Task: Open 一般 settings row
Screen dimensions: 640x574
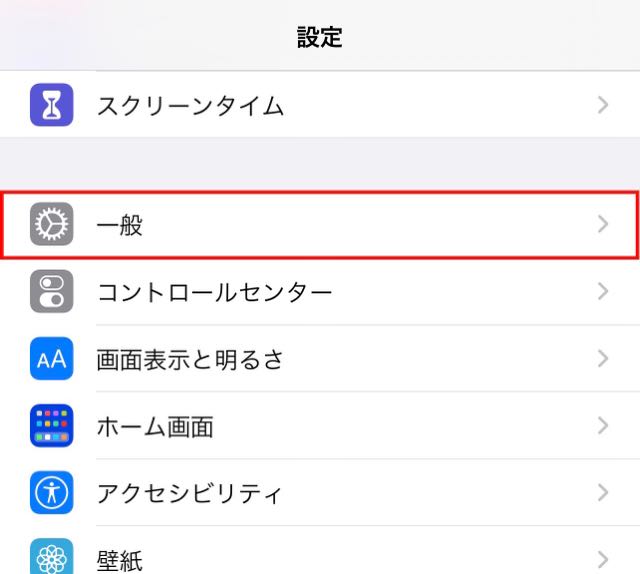Action: pyautogui.click(x=320, y=224)
